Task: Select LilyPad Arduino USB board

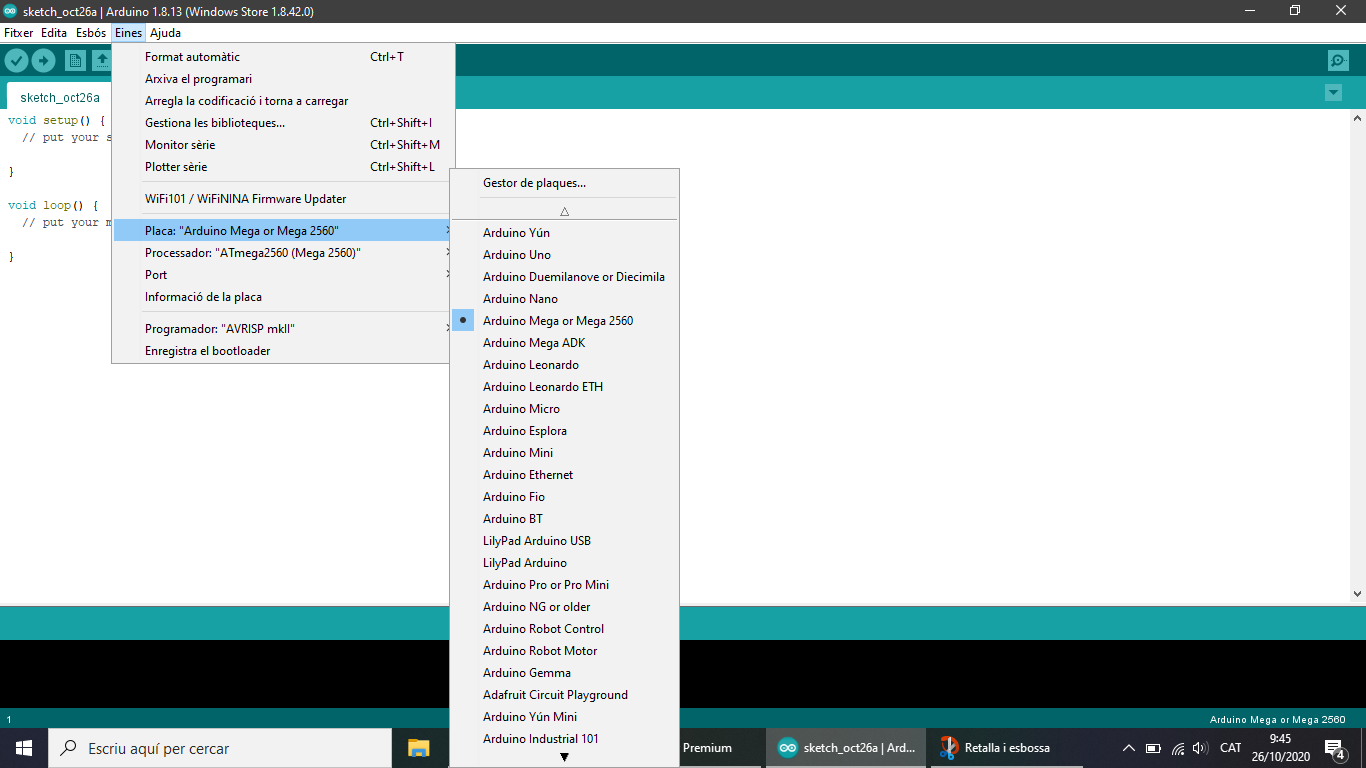Action: tap(564, 541)
